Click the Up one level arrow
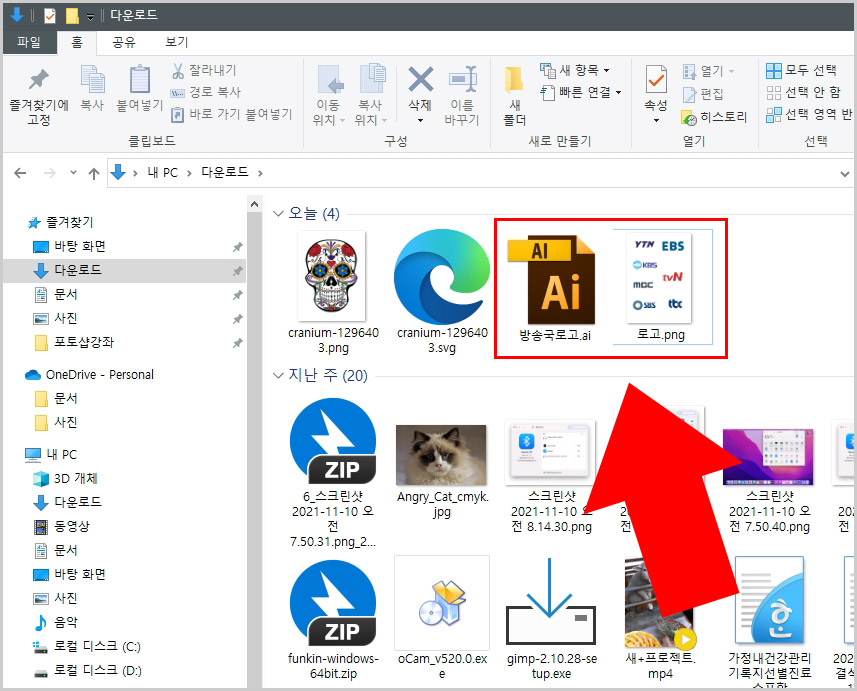The width and height of the screenshot is (857, 691). click(94, 173)
